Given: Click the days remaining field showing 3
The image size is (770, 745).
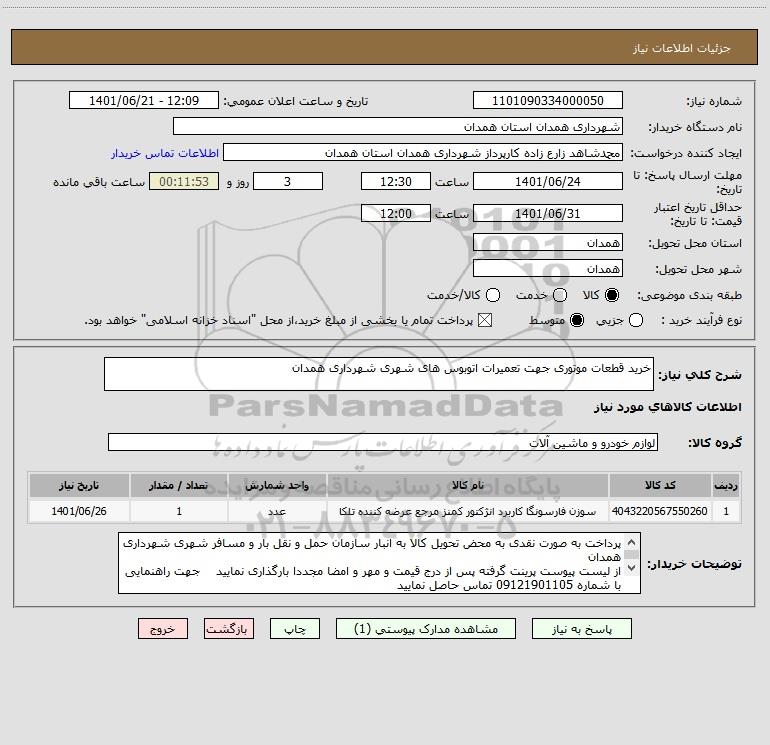Looking at the screenshot, I should [x=288, y=181].
